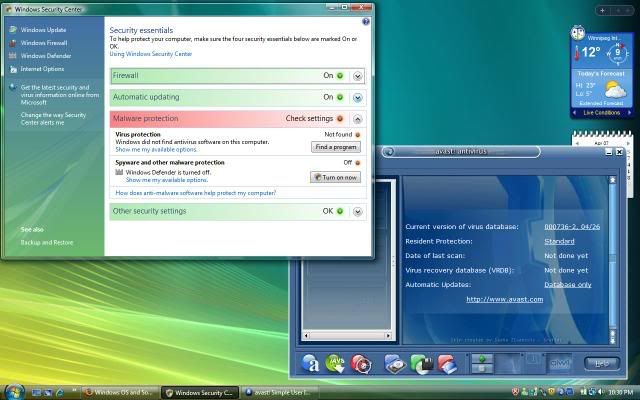Click avast local disks scan icon
The height and width of the screenshot is (400, 640).
click(394, 364)
